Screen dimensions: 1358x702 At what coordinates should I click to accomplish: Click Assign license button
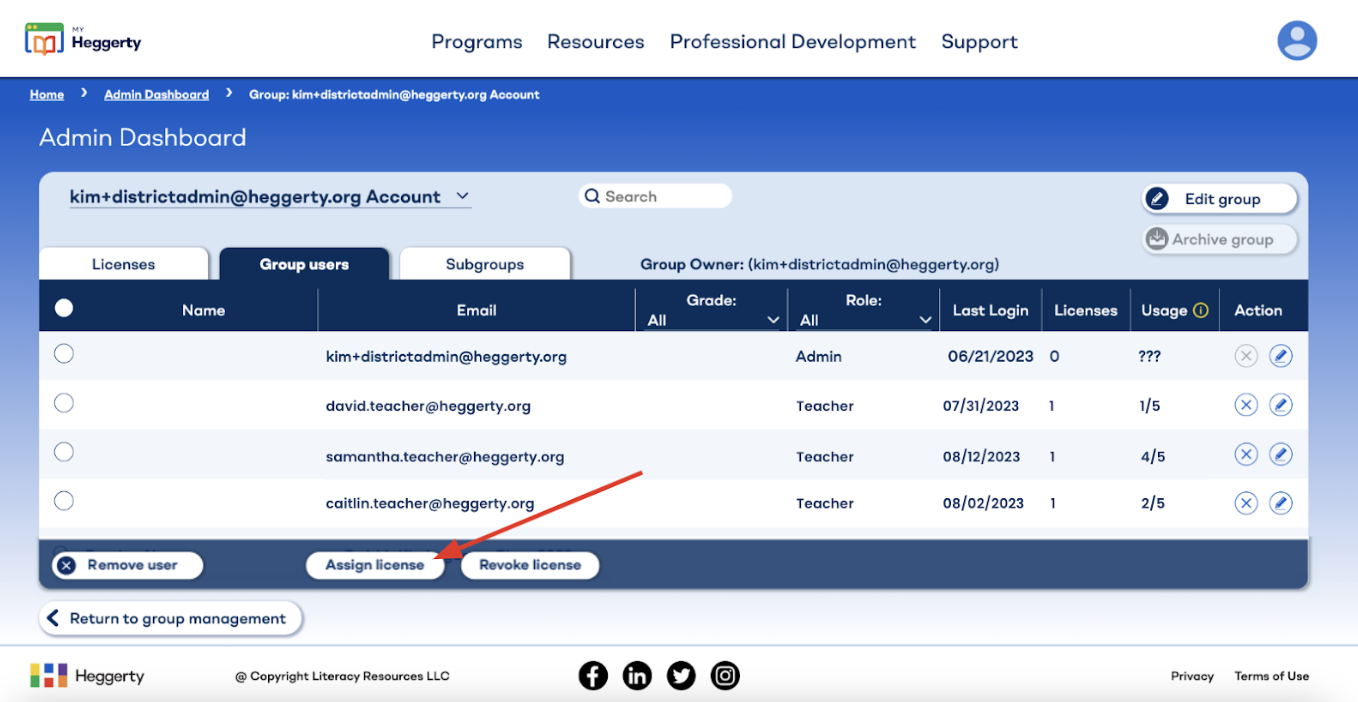[375, 565]
